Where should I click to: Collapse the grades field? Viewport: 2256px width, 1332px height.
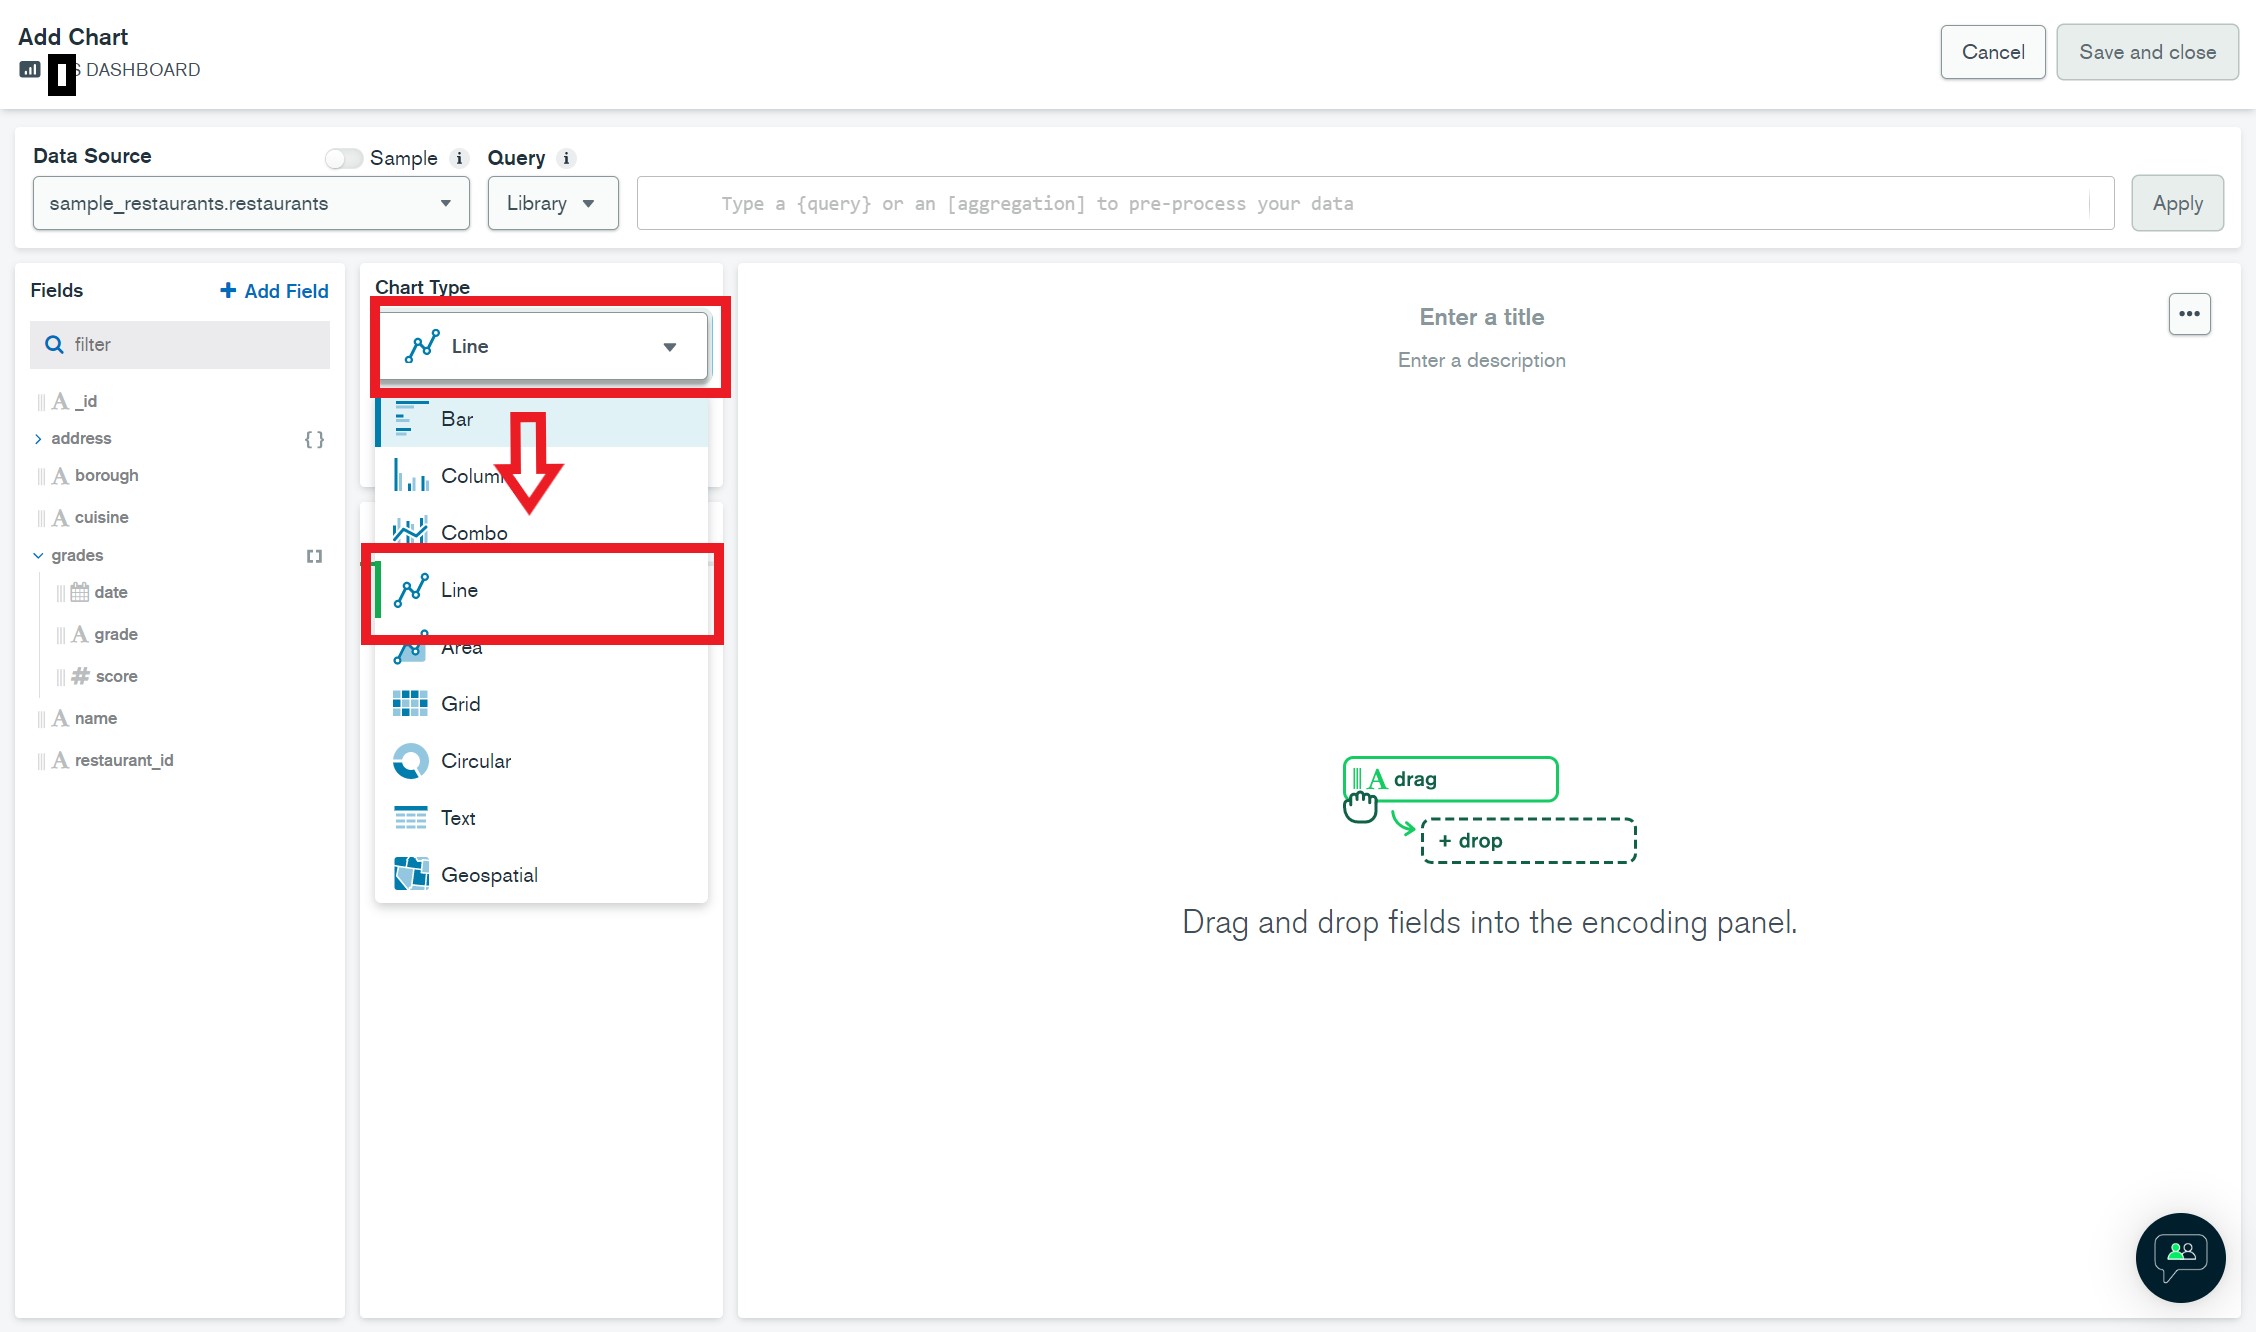click(38, 556)
